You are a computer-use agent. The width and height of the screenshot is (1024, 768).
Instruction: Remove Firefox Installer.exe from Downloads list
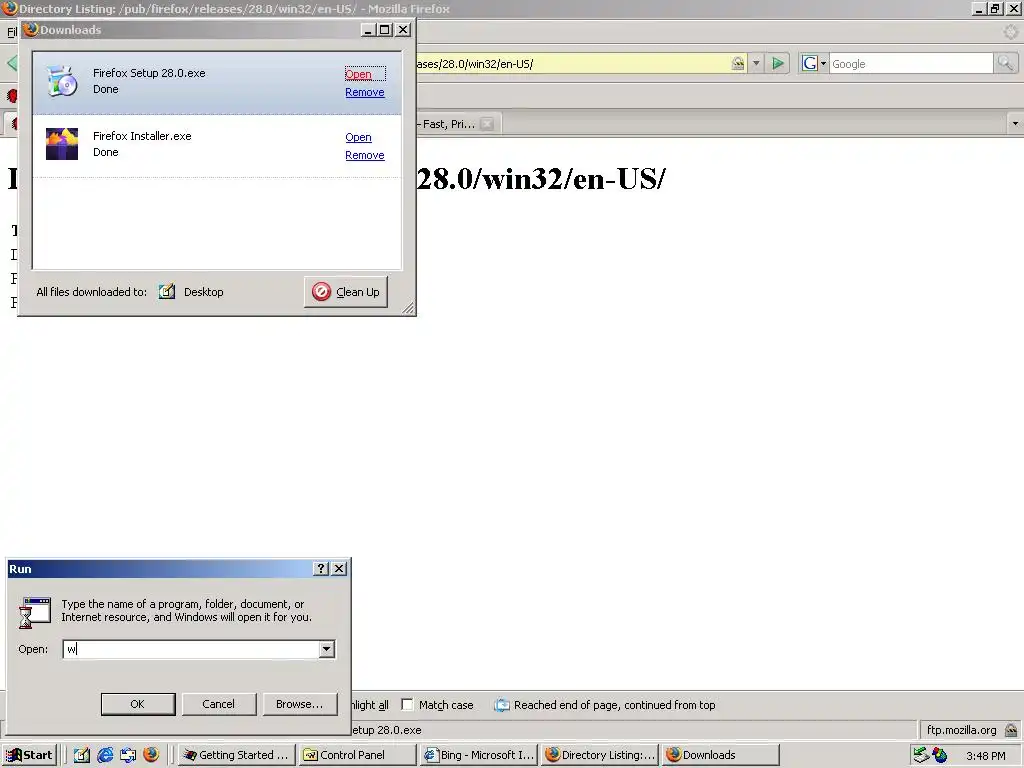click(364, 155)
